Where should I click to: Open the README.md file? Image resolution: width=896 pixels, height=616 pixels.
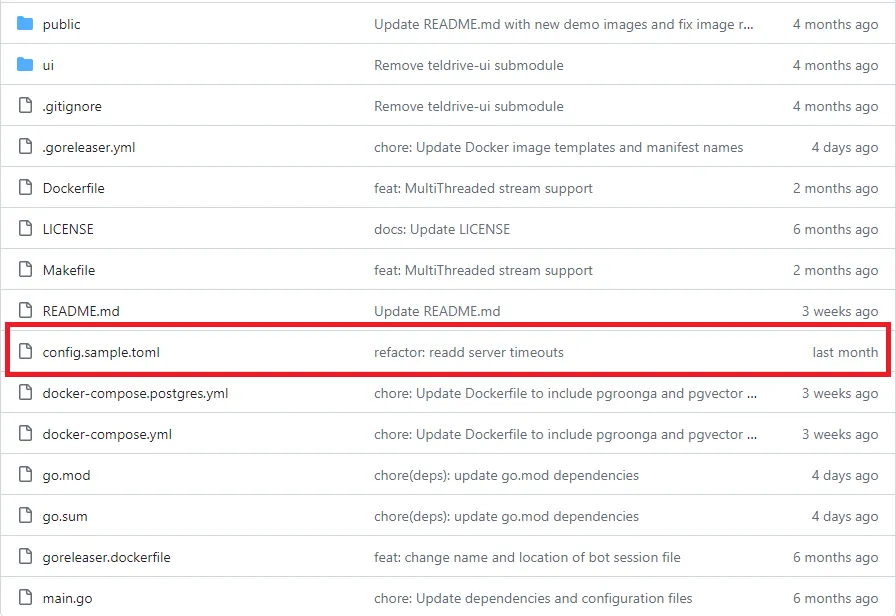(x=81, y=311)
